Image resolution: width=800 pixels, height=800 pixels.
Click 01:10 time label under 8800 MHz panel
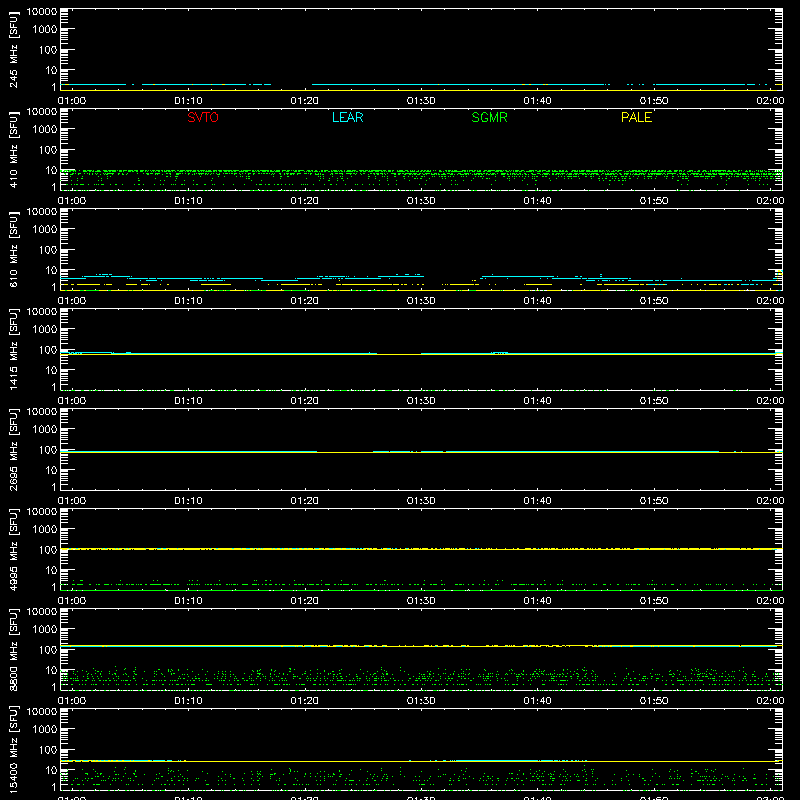[188, 701]
